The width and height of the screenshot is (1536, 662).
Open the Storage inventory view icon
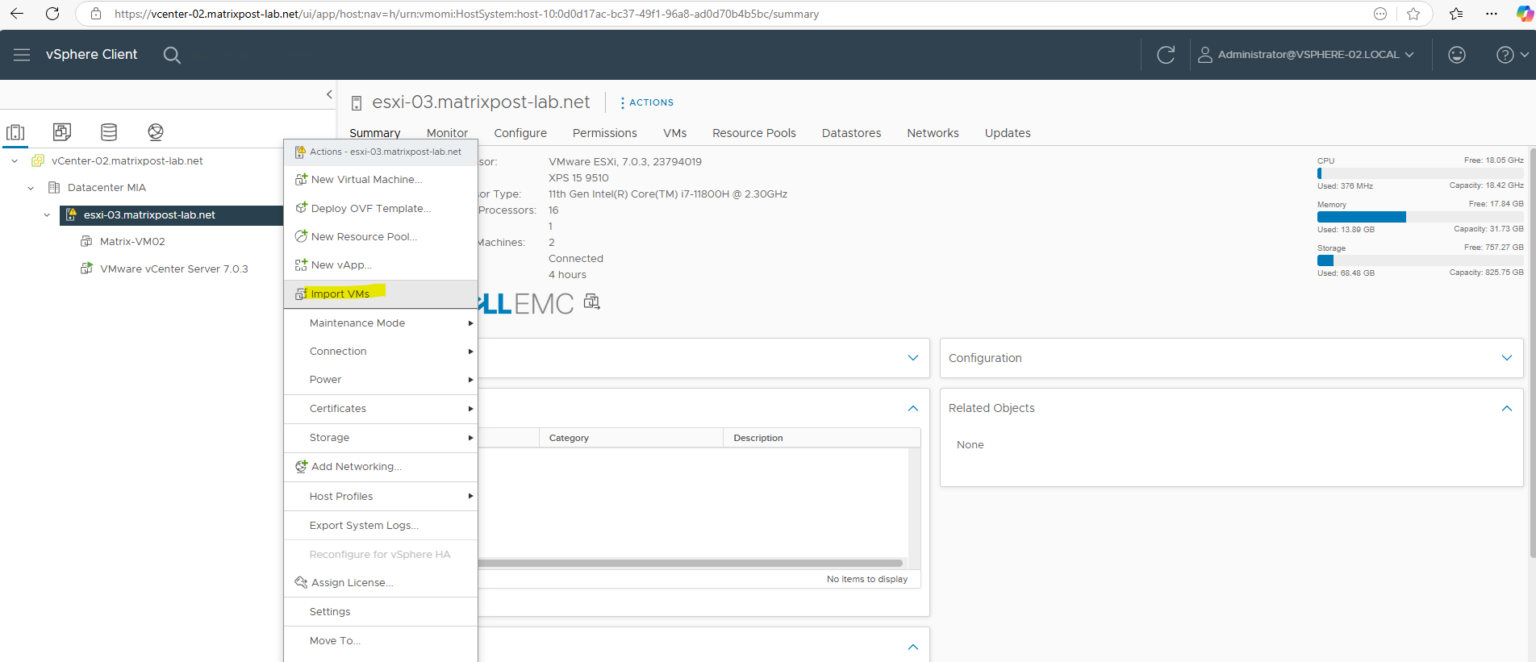pyautogui.click(x=108, y=132)
